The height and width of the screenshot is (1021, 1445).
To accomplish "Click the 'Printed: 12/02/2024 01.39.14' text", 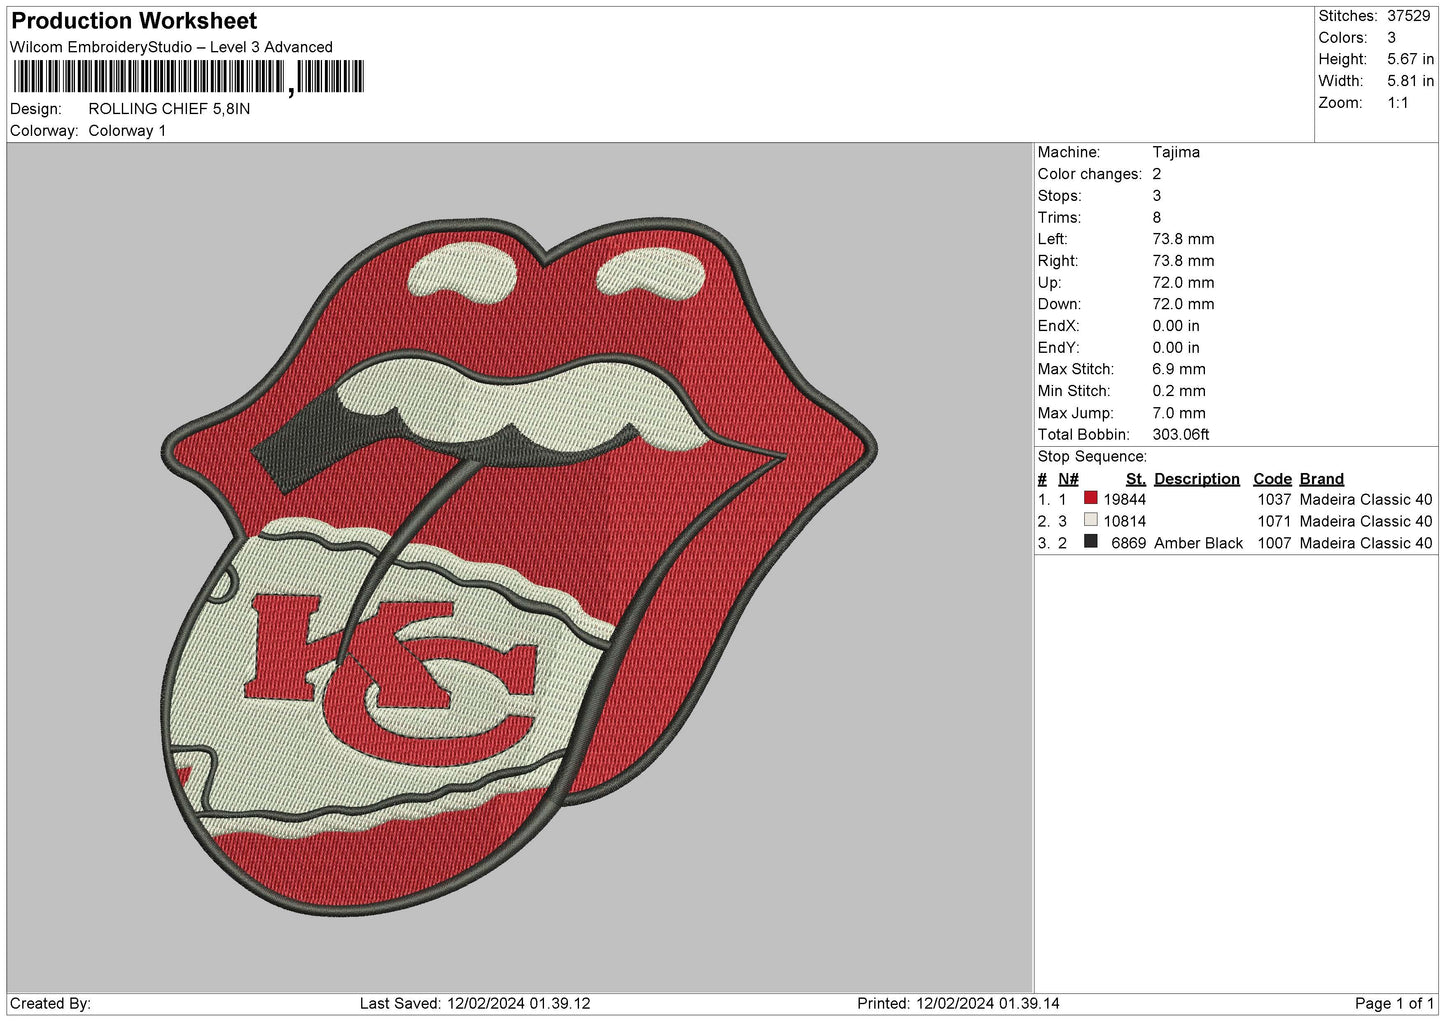I will tap(958, 1003).
